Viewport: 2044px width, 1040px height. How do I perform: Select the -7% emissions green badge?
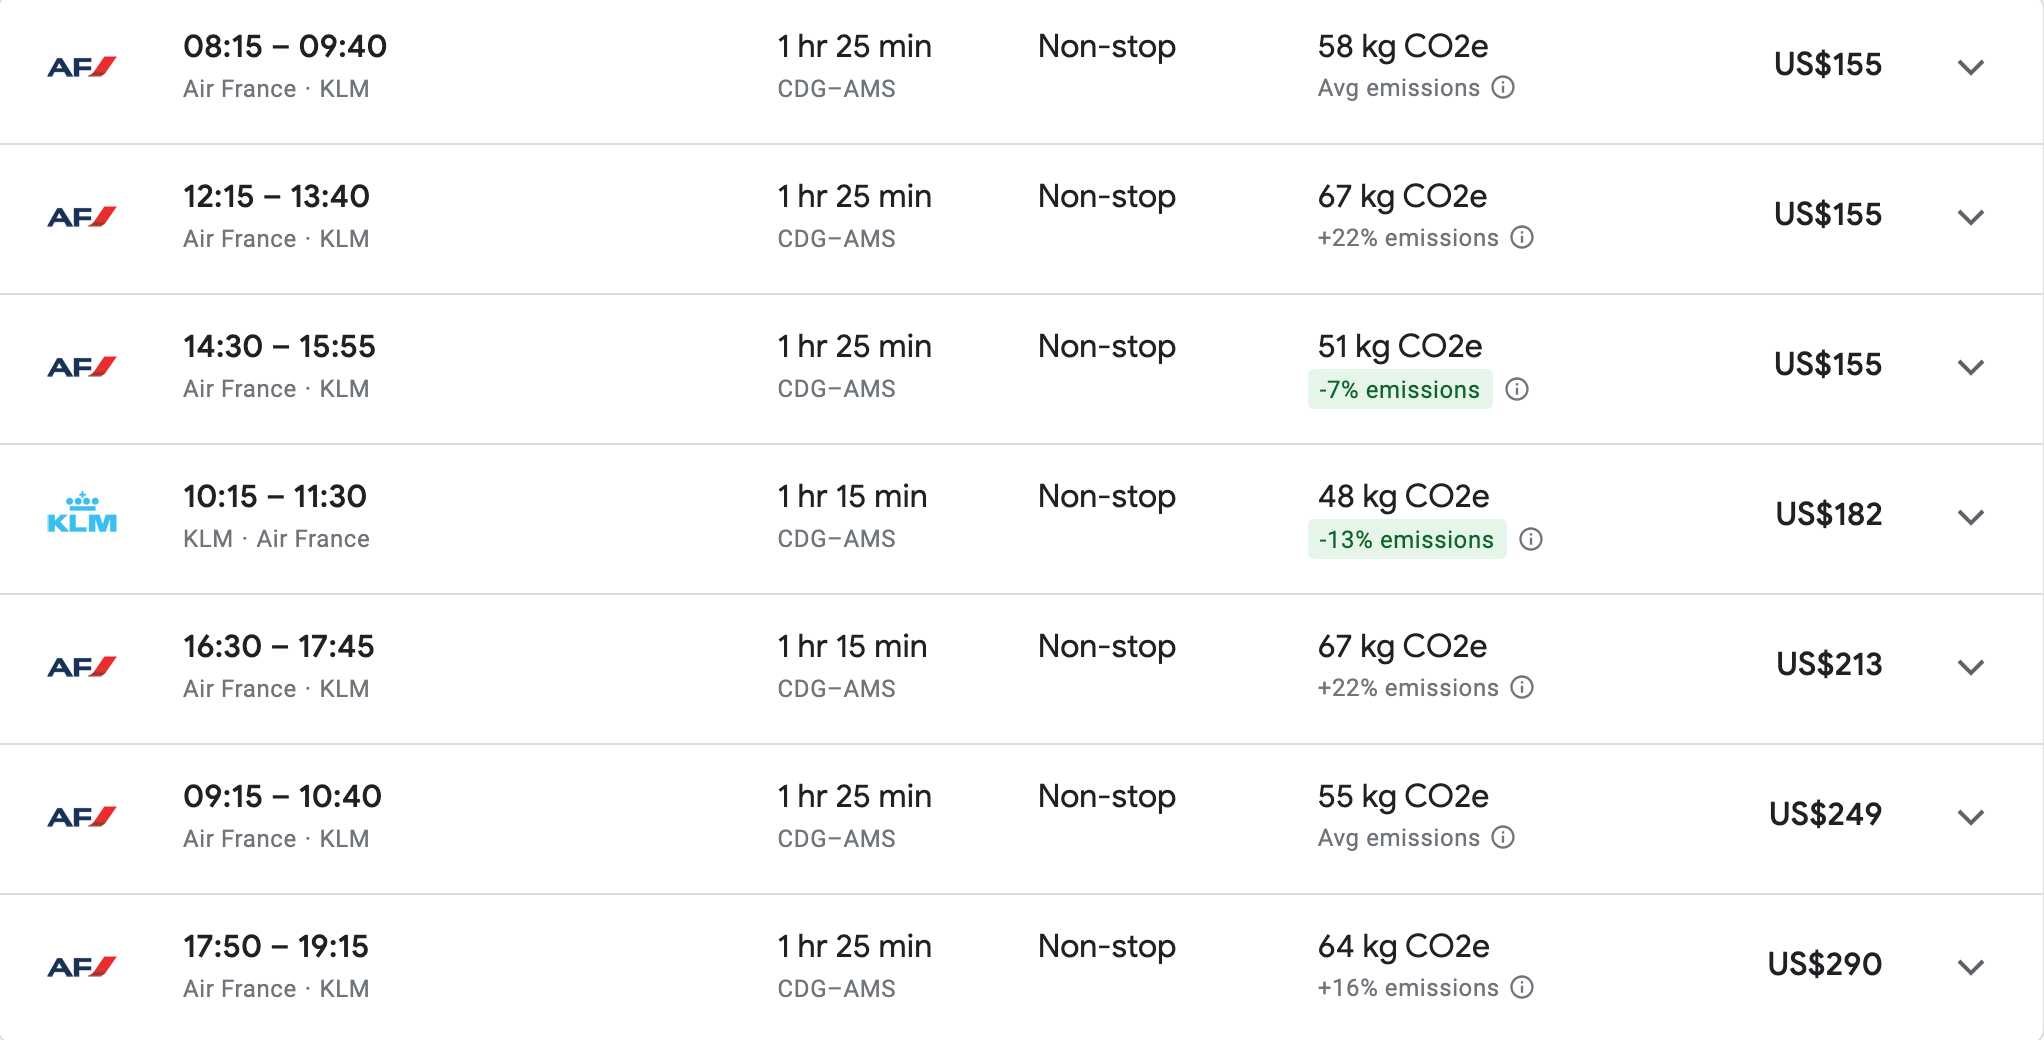[x=1399, y=390]
